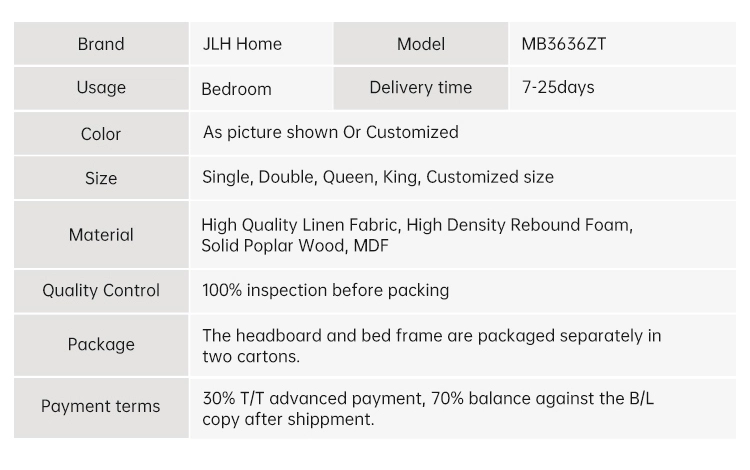Screen dimensions: 750x470
Task: Click the Color label cell
Action: point(101,134)
